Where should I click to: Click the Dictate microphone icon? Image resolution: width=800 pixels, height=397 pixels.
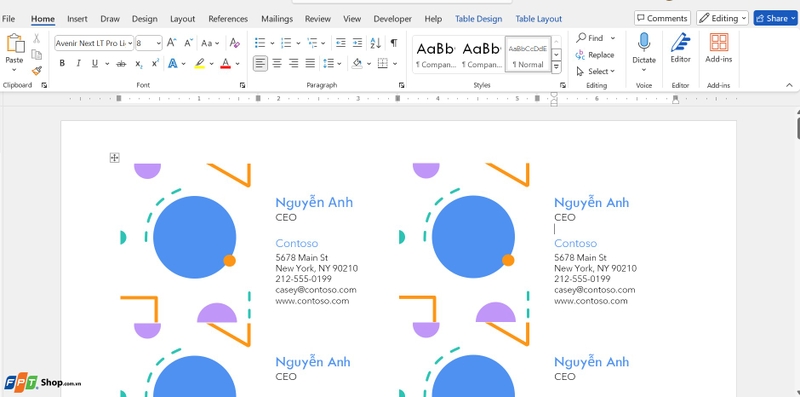coord(644,43)
